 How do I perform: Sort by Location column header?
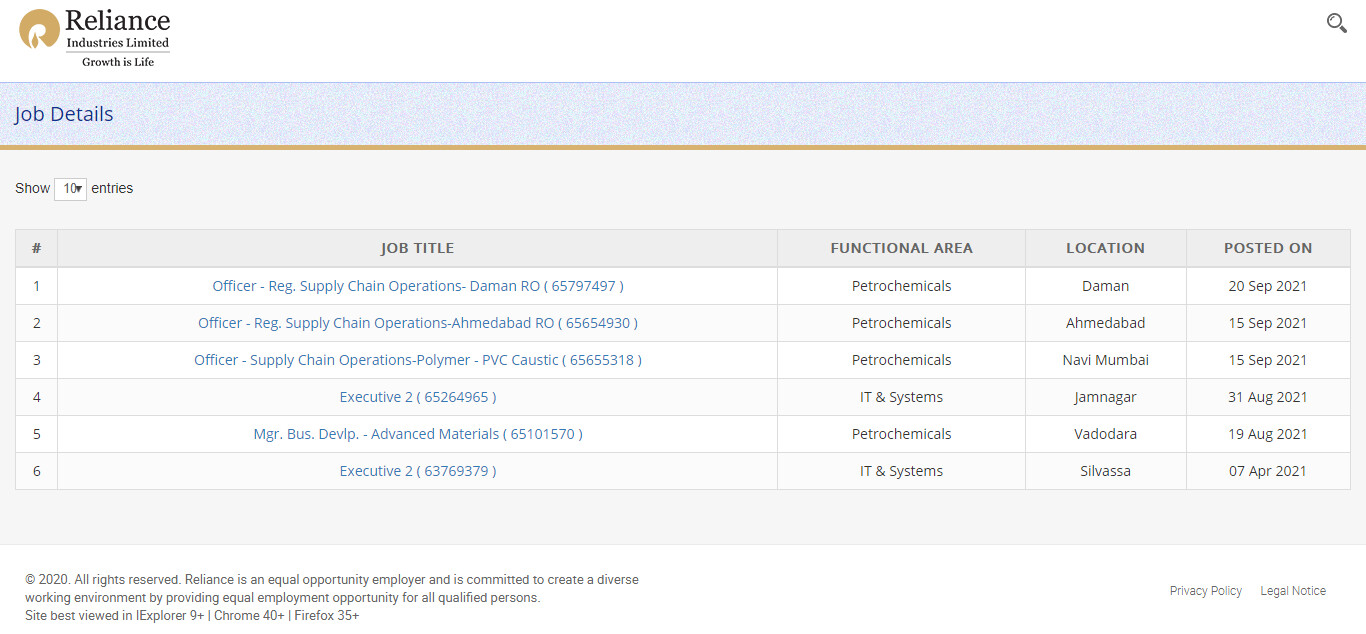(x=1105, y=248)
